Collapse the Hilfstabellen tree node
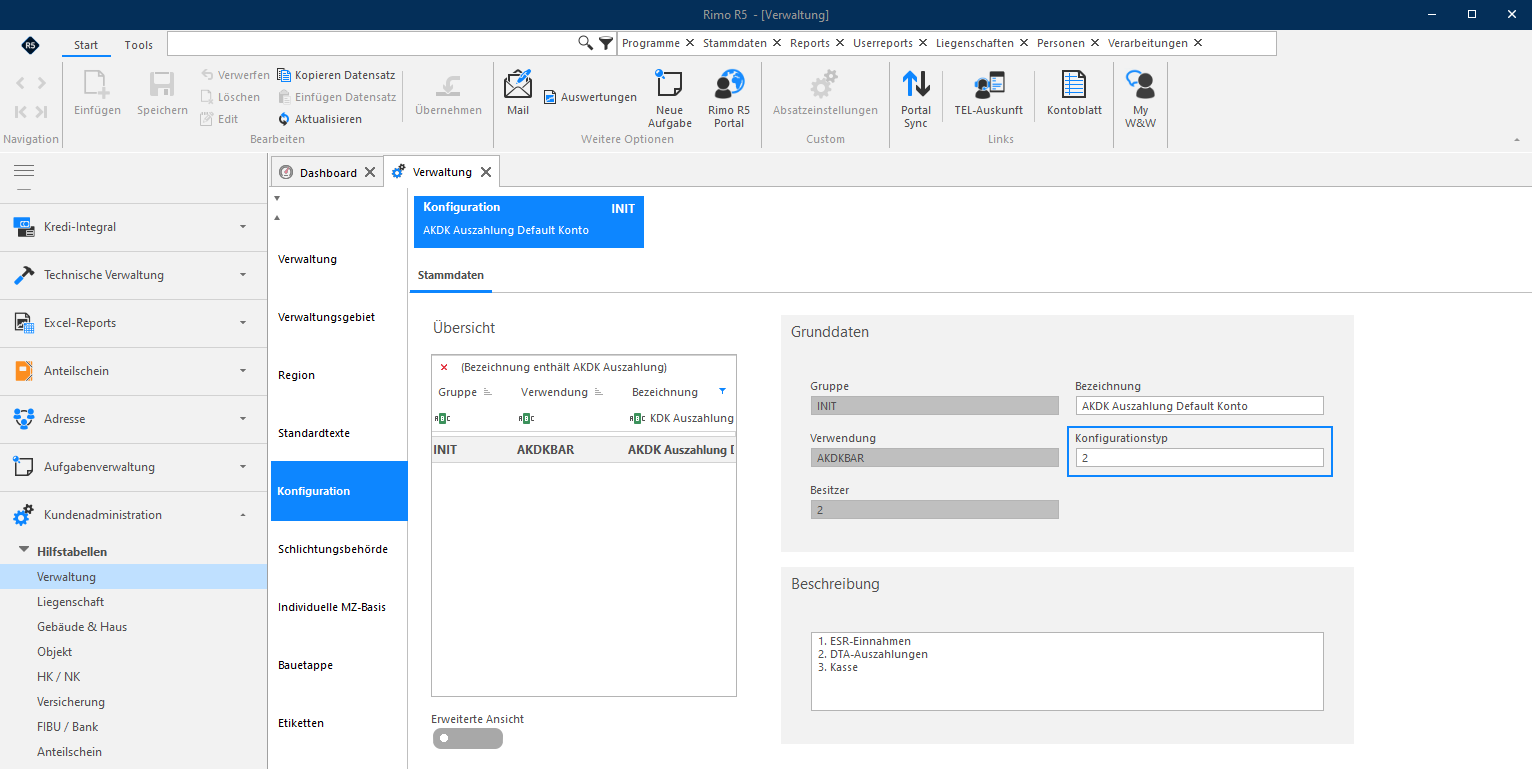This screenshot has height=769, width=1532. [x=23, y=551]
